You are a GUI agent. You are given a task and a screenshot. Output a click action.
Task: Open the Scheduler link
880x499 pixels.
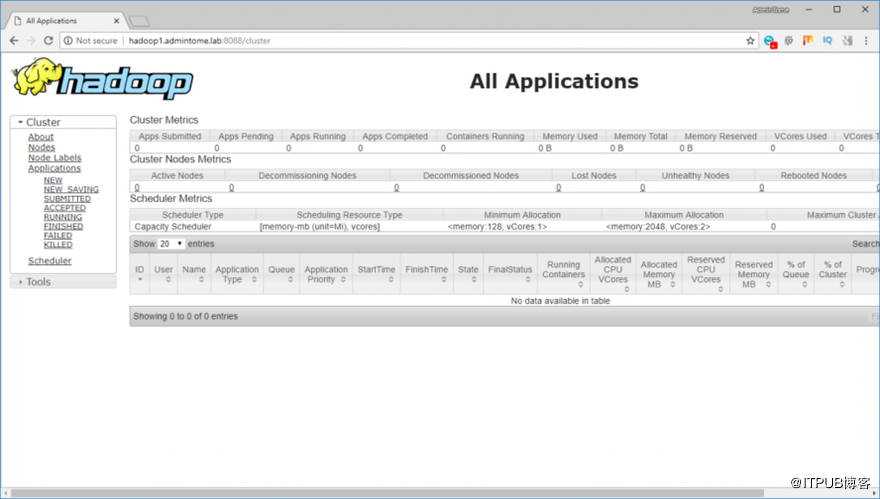[50, 260]
